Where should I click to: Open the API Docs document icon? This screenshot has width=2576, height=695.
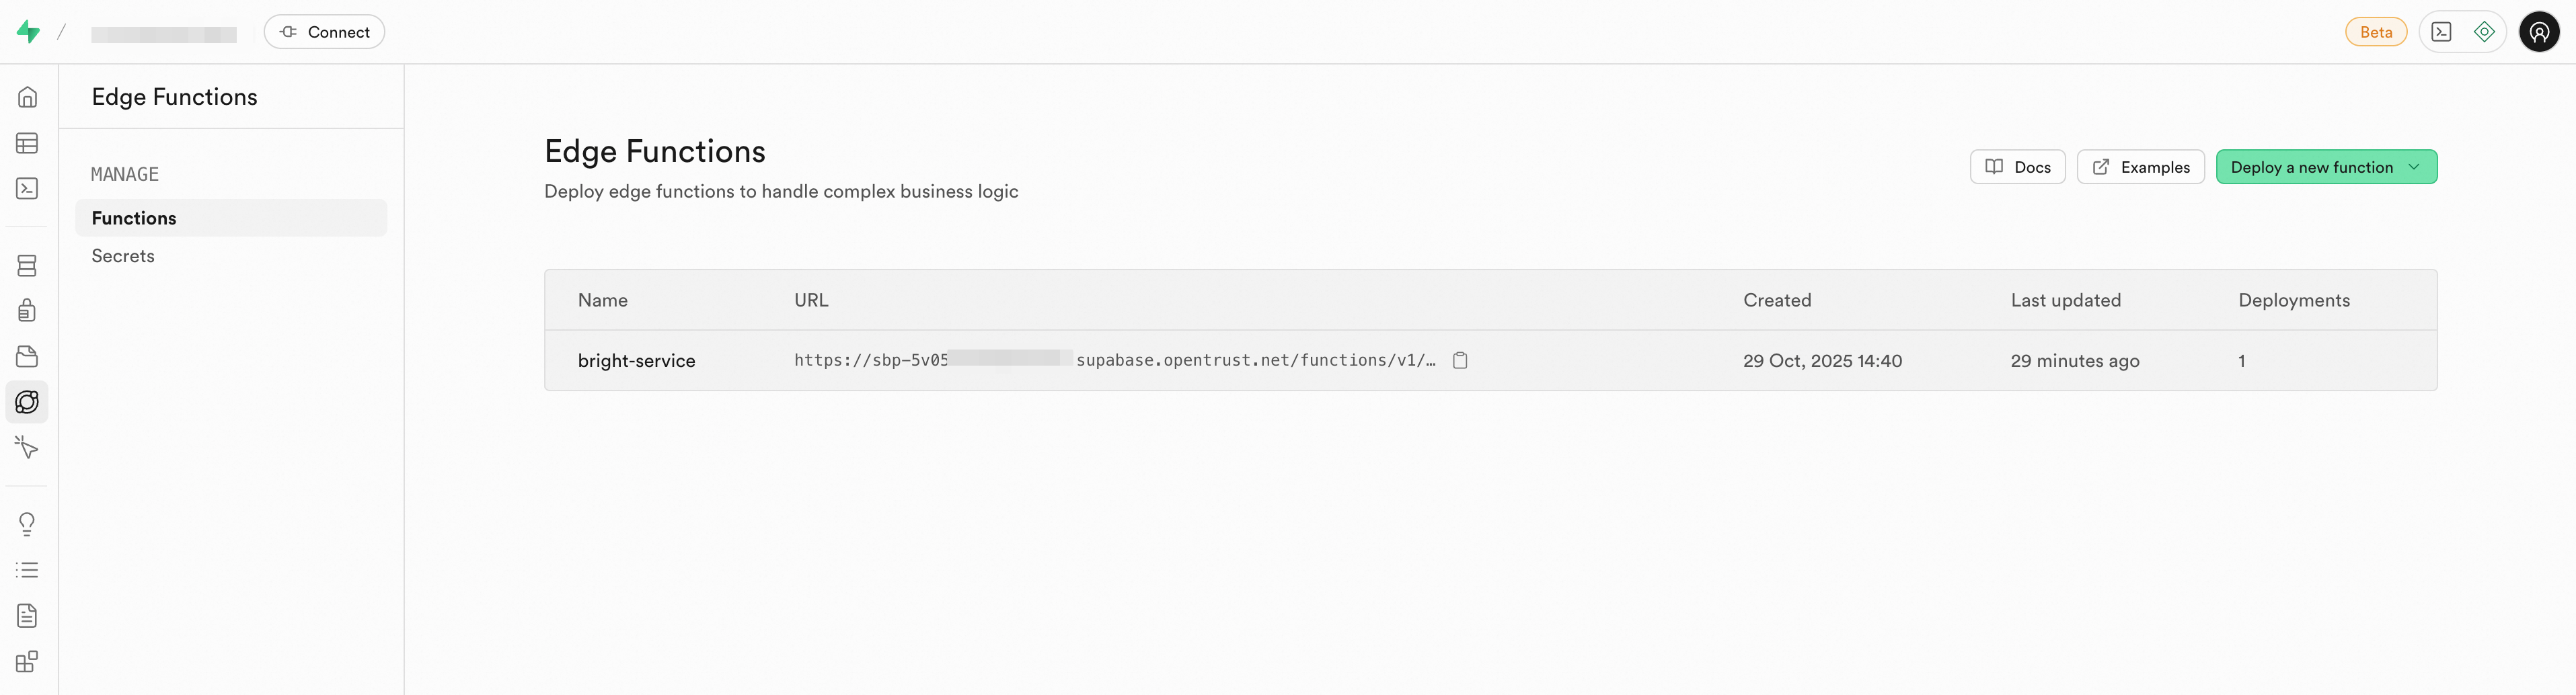(27, 615)
